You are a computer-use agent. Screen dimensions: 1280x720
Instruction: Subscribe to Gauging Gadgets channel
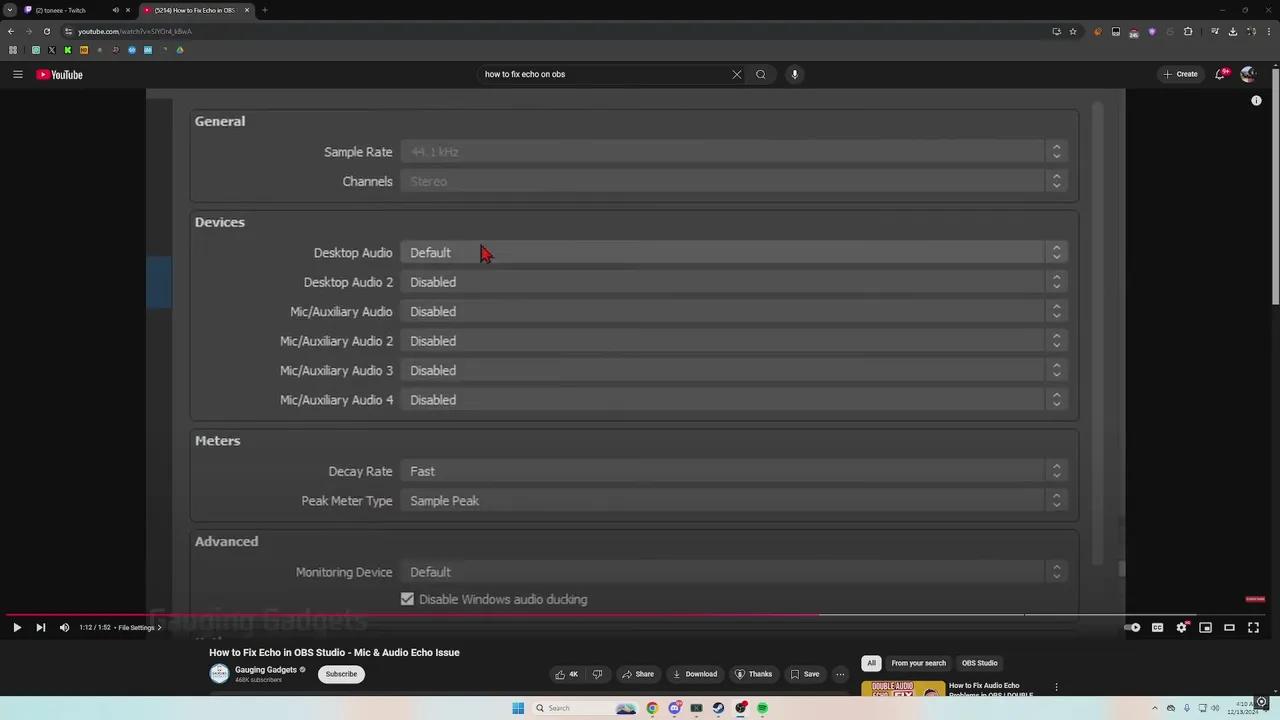point(341,674)
